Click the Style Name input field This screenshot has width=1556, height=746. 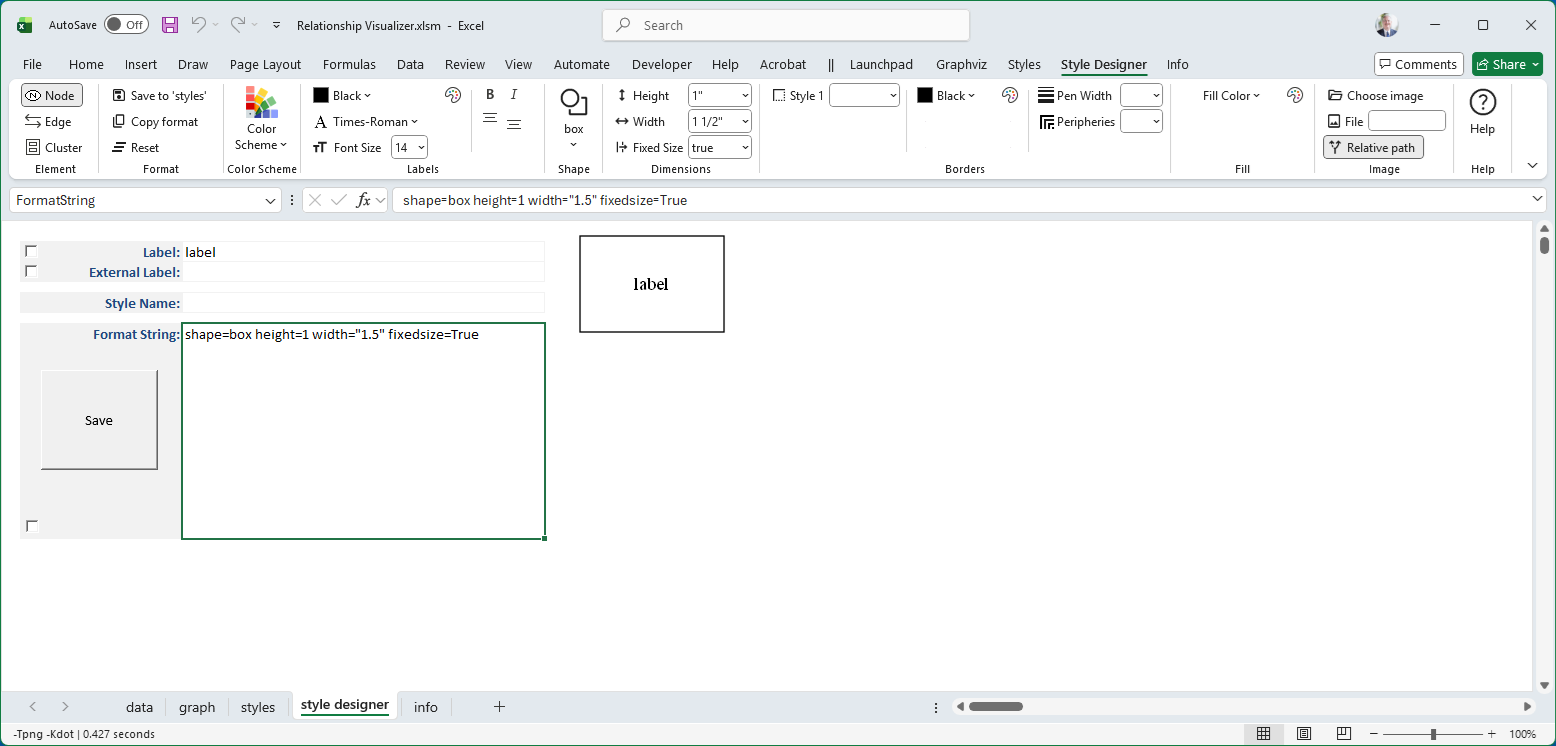tap(363, 303)
